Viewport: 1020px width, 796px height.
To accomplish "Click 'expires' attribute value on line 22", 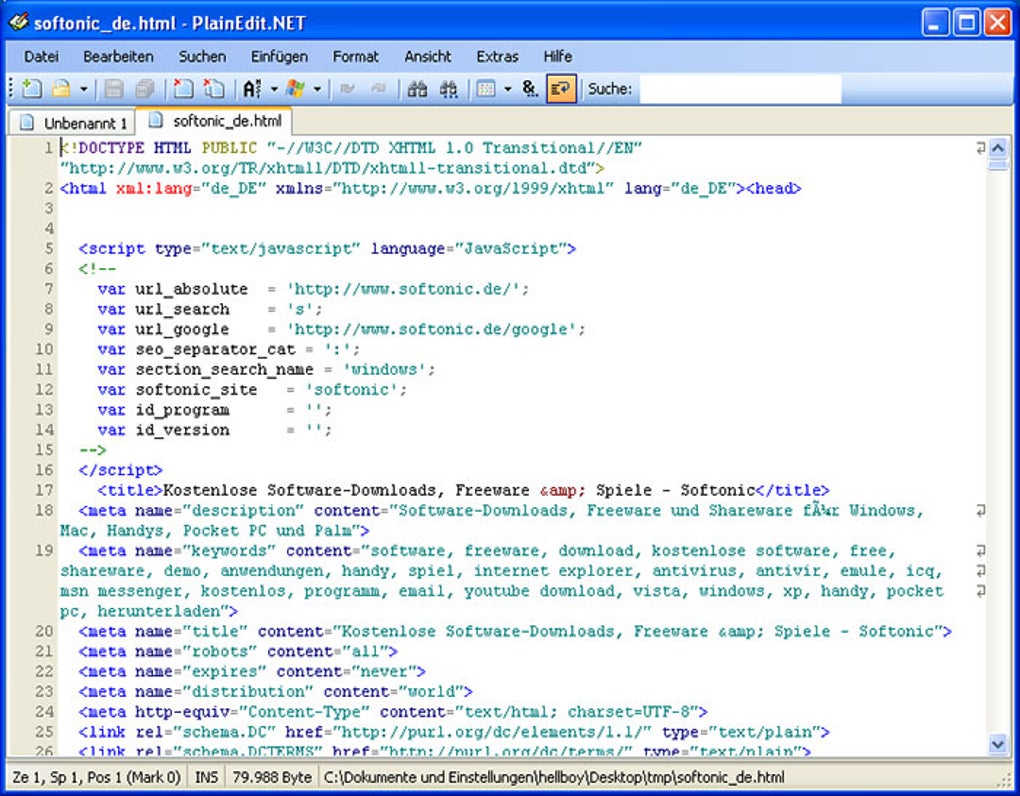I will [225, 672].
